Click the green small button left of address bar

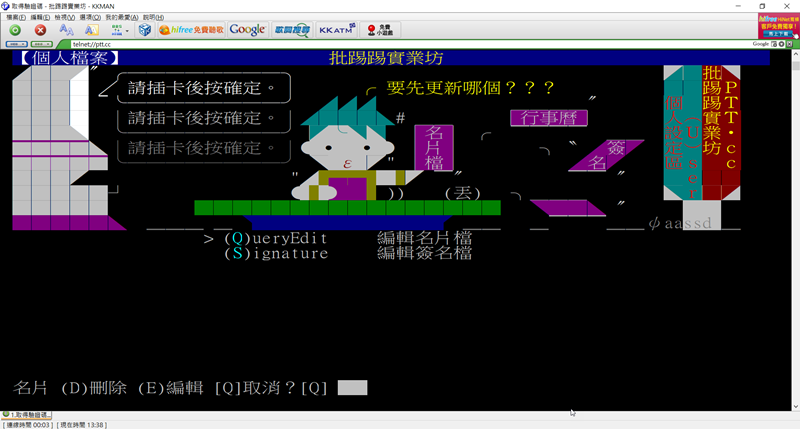pos(41,44)
